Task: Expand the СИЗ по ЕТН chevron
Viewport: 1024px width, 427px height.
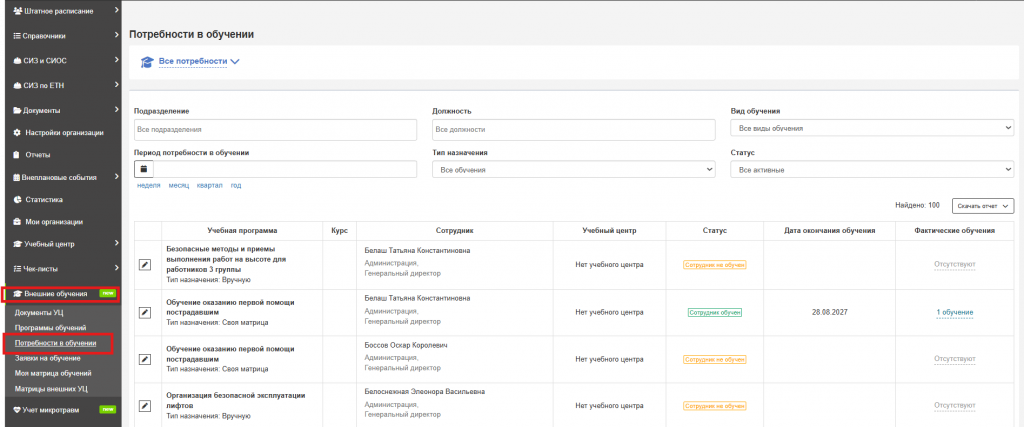Action: click(x=116, y=84)
